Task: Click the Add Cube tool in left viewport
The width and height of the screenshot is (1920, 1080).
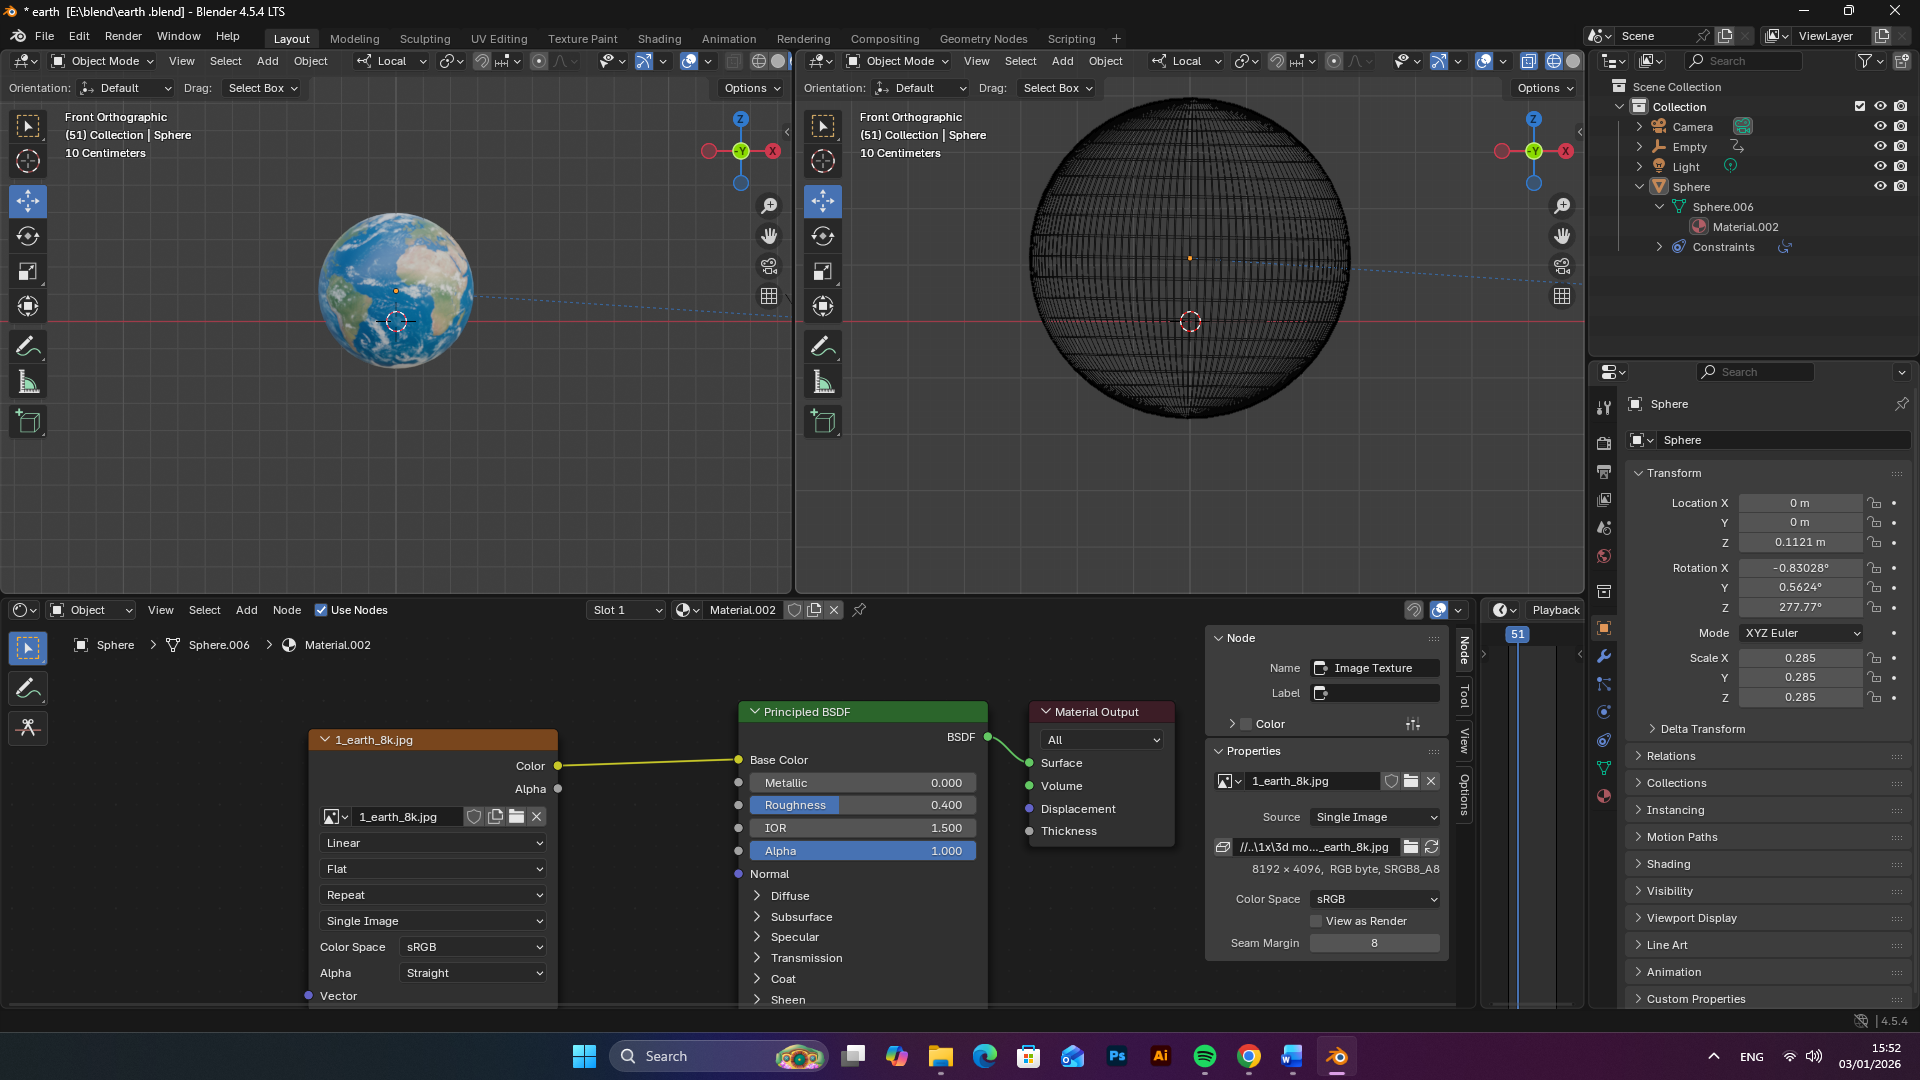Action: click(28, 422)
